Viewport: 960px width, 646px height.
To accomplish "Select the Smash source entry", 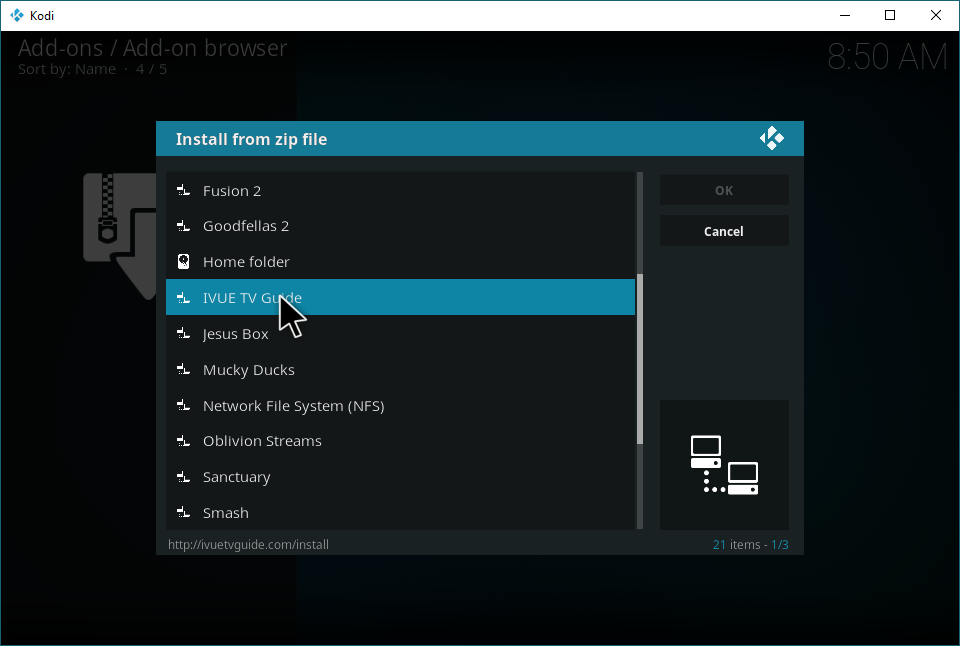I will [x=400, y=512].
